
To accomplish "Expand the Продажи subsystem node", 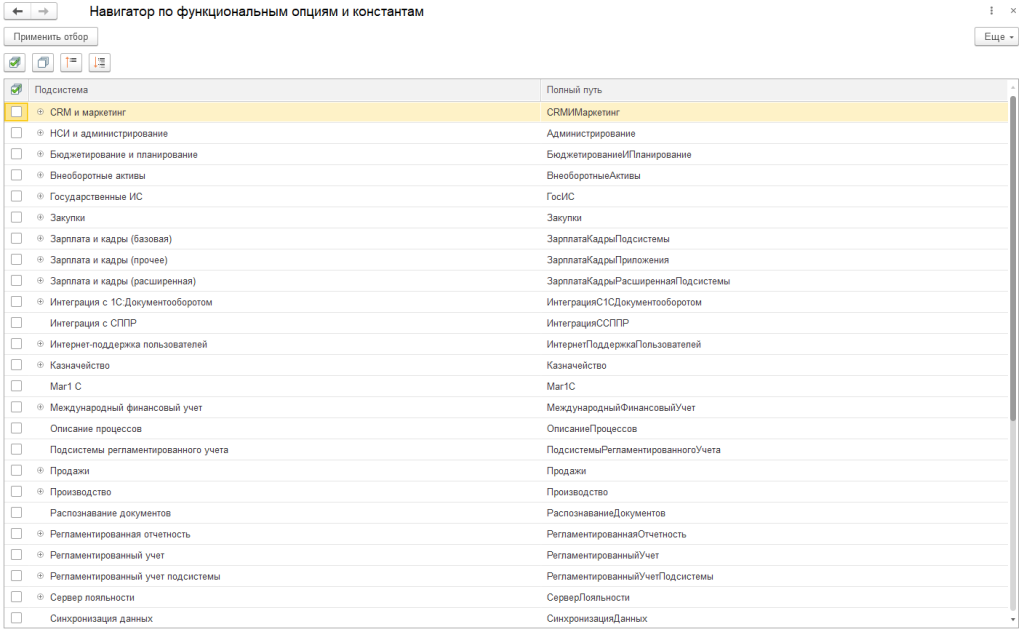I will coord(40,470).
